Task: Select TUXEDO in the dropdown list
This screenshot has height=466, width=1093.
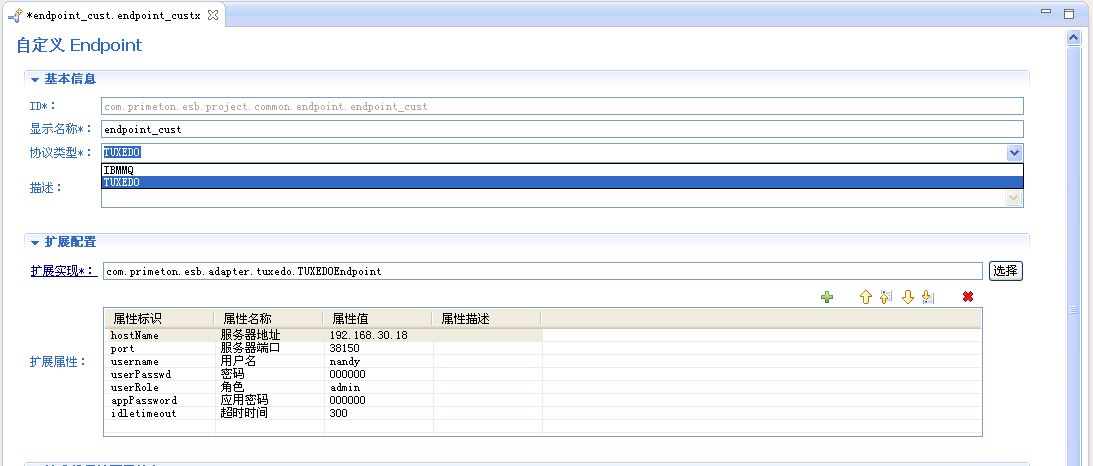Action: (x=122, y=183)
